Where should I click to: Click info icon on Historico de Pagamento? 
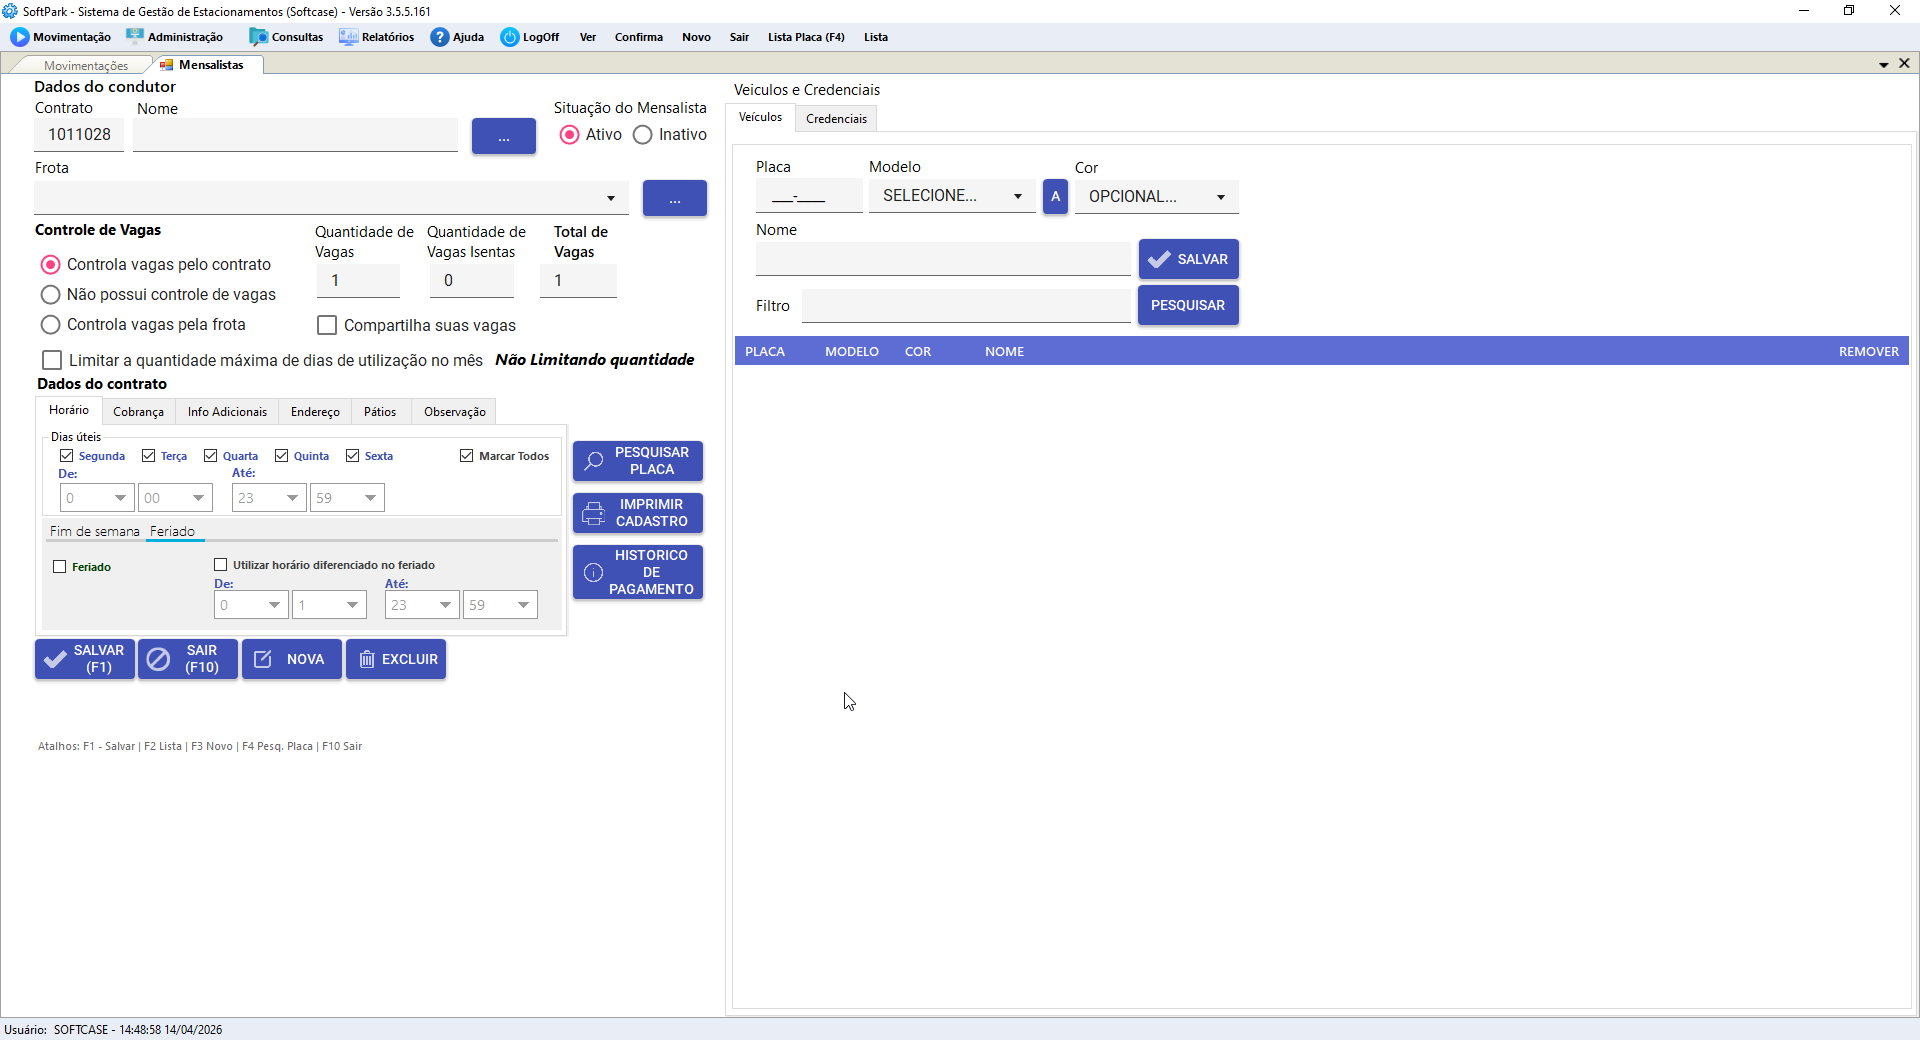tap(593, 572)
